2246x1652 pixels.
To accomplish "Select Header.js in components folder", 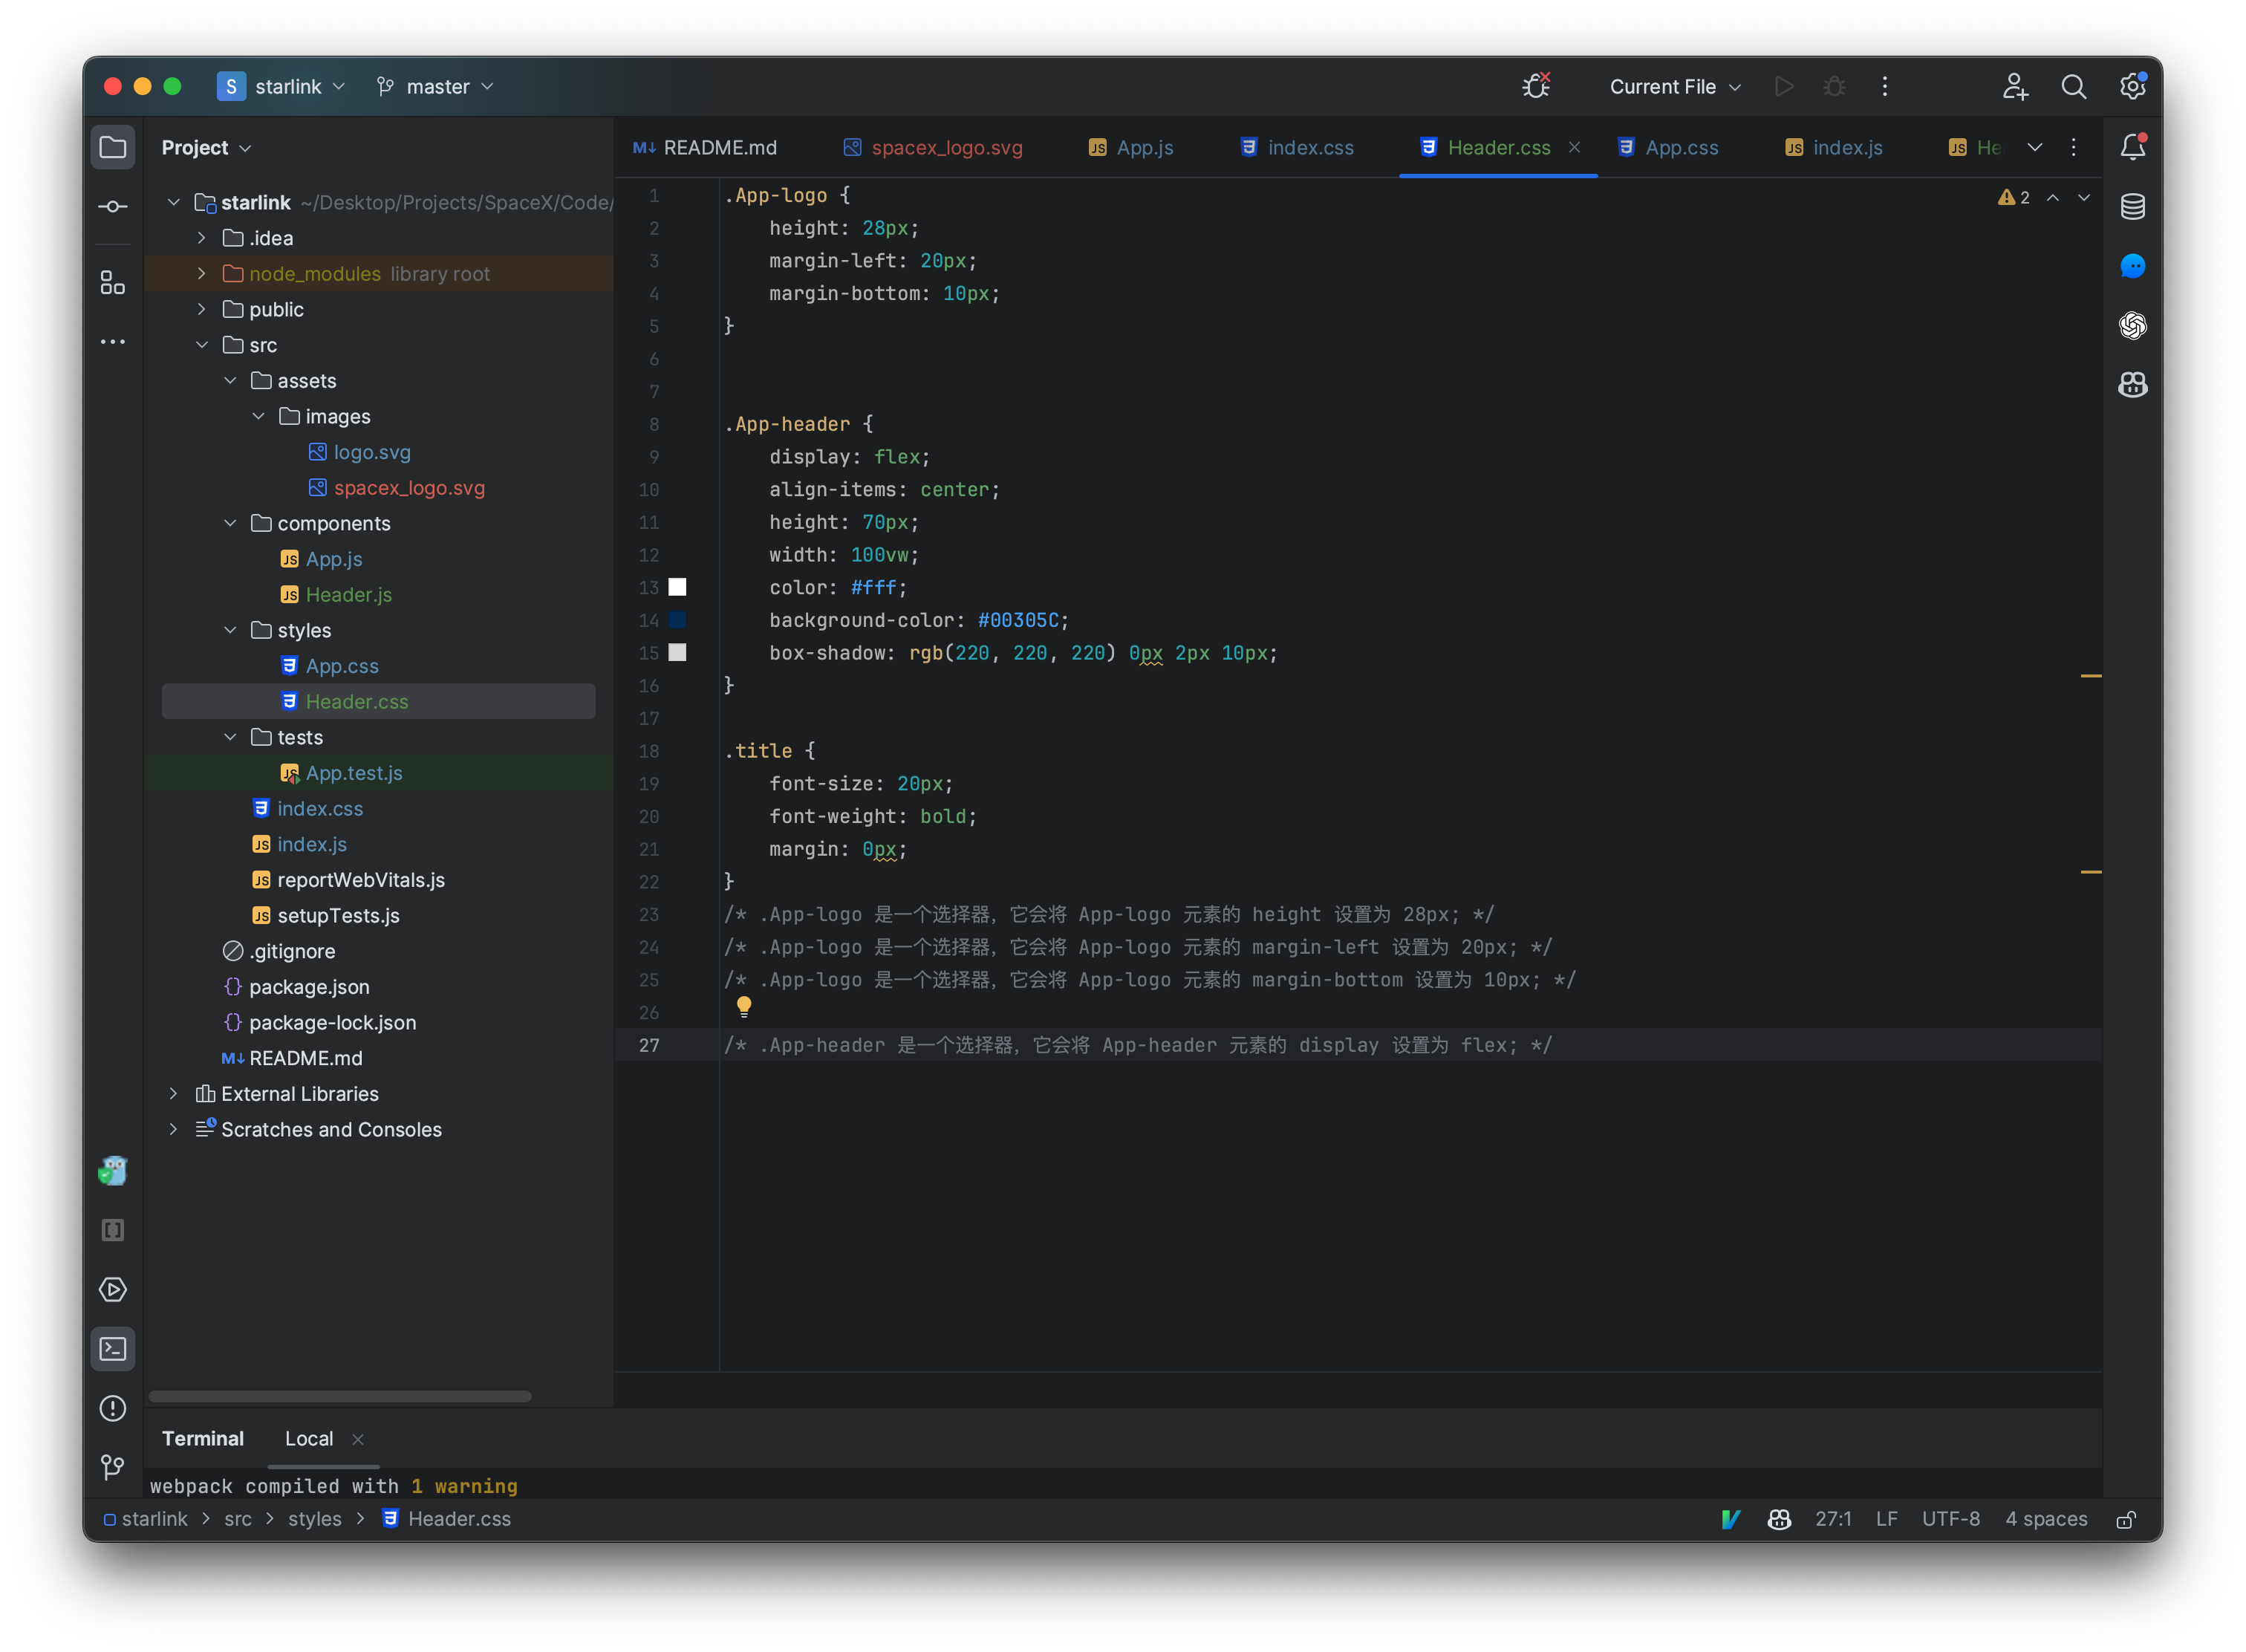I will click(347, 593).
